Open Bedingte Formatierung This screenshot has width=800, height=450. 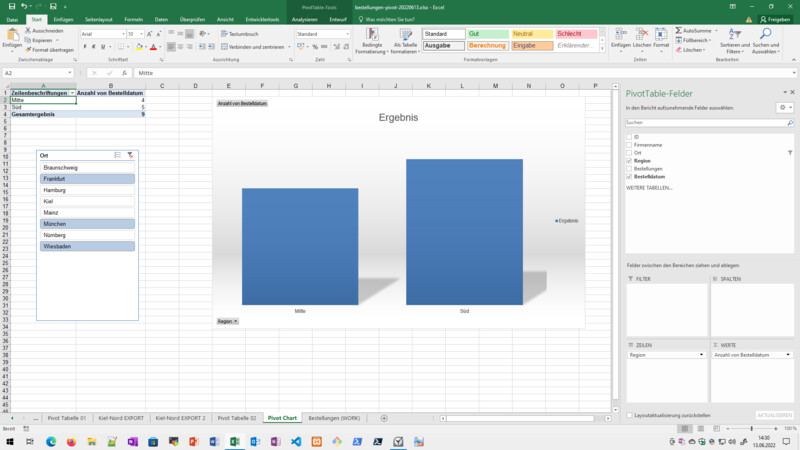pyautogui.click(x=372, y=41)
